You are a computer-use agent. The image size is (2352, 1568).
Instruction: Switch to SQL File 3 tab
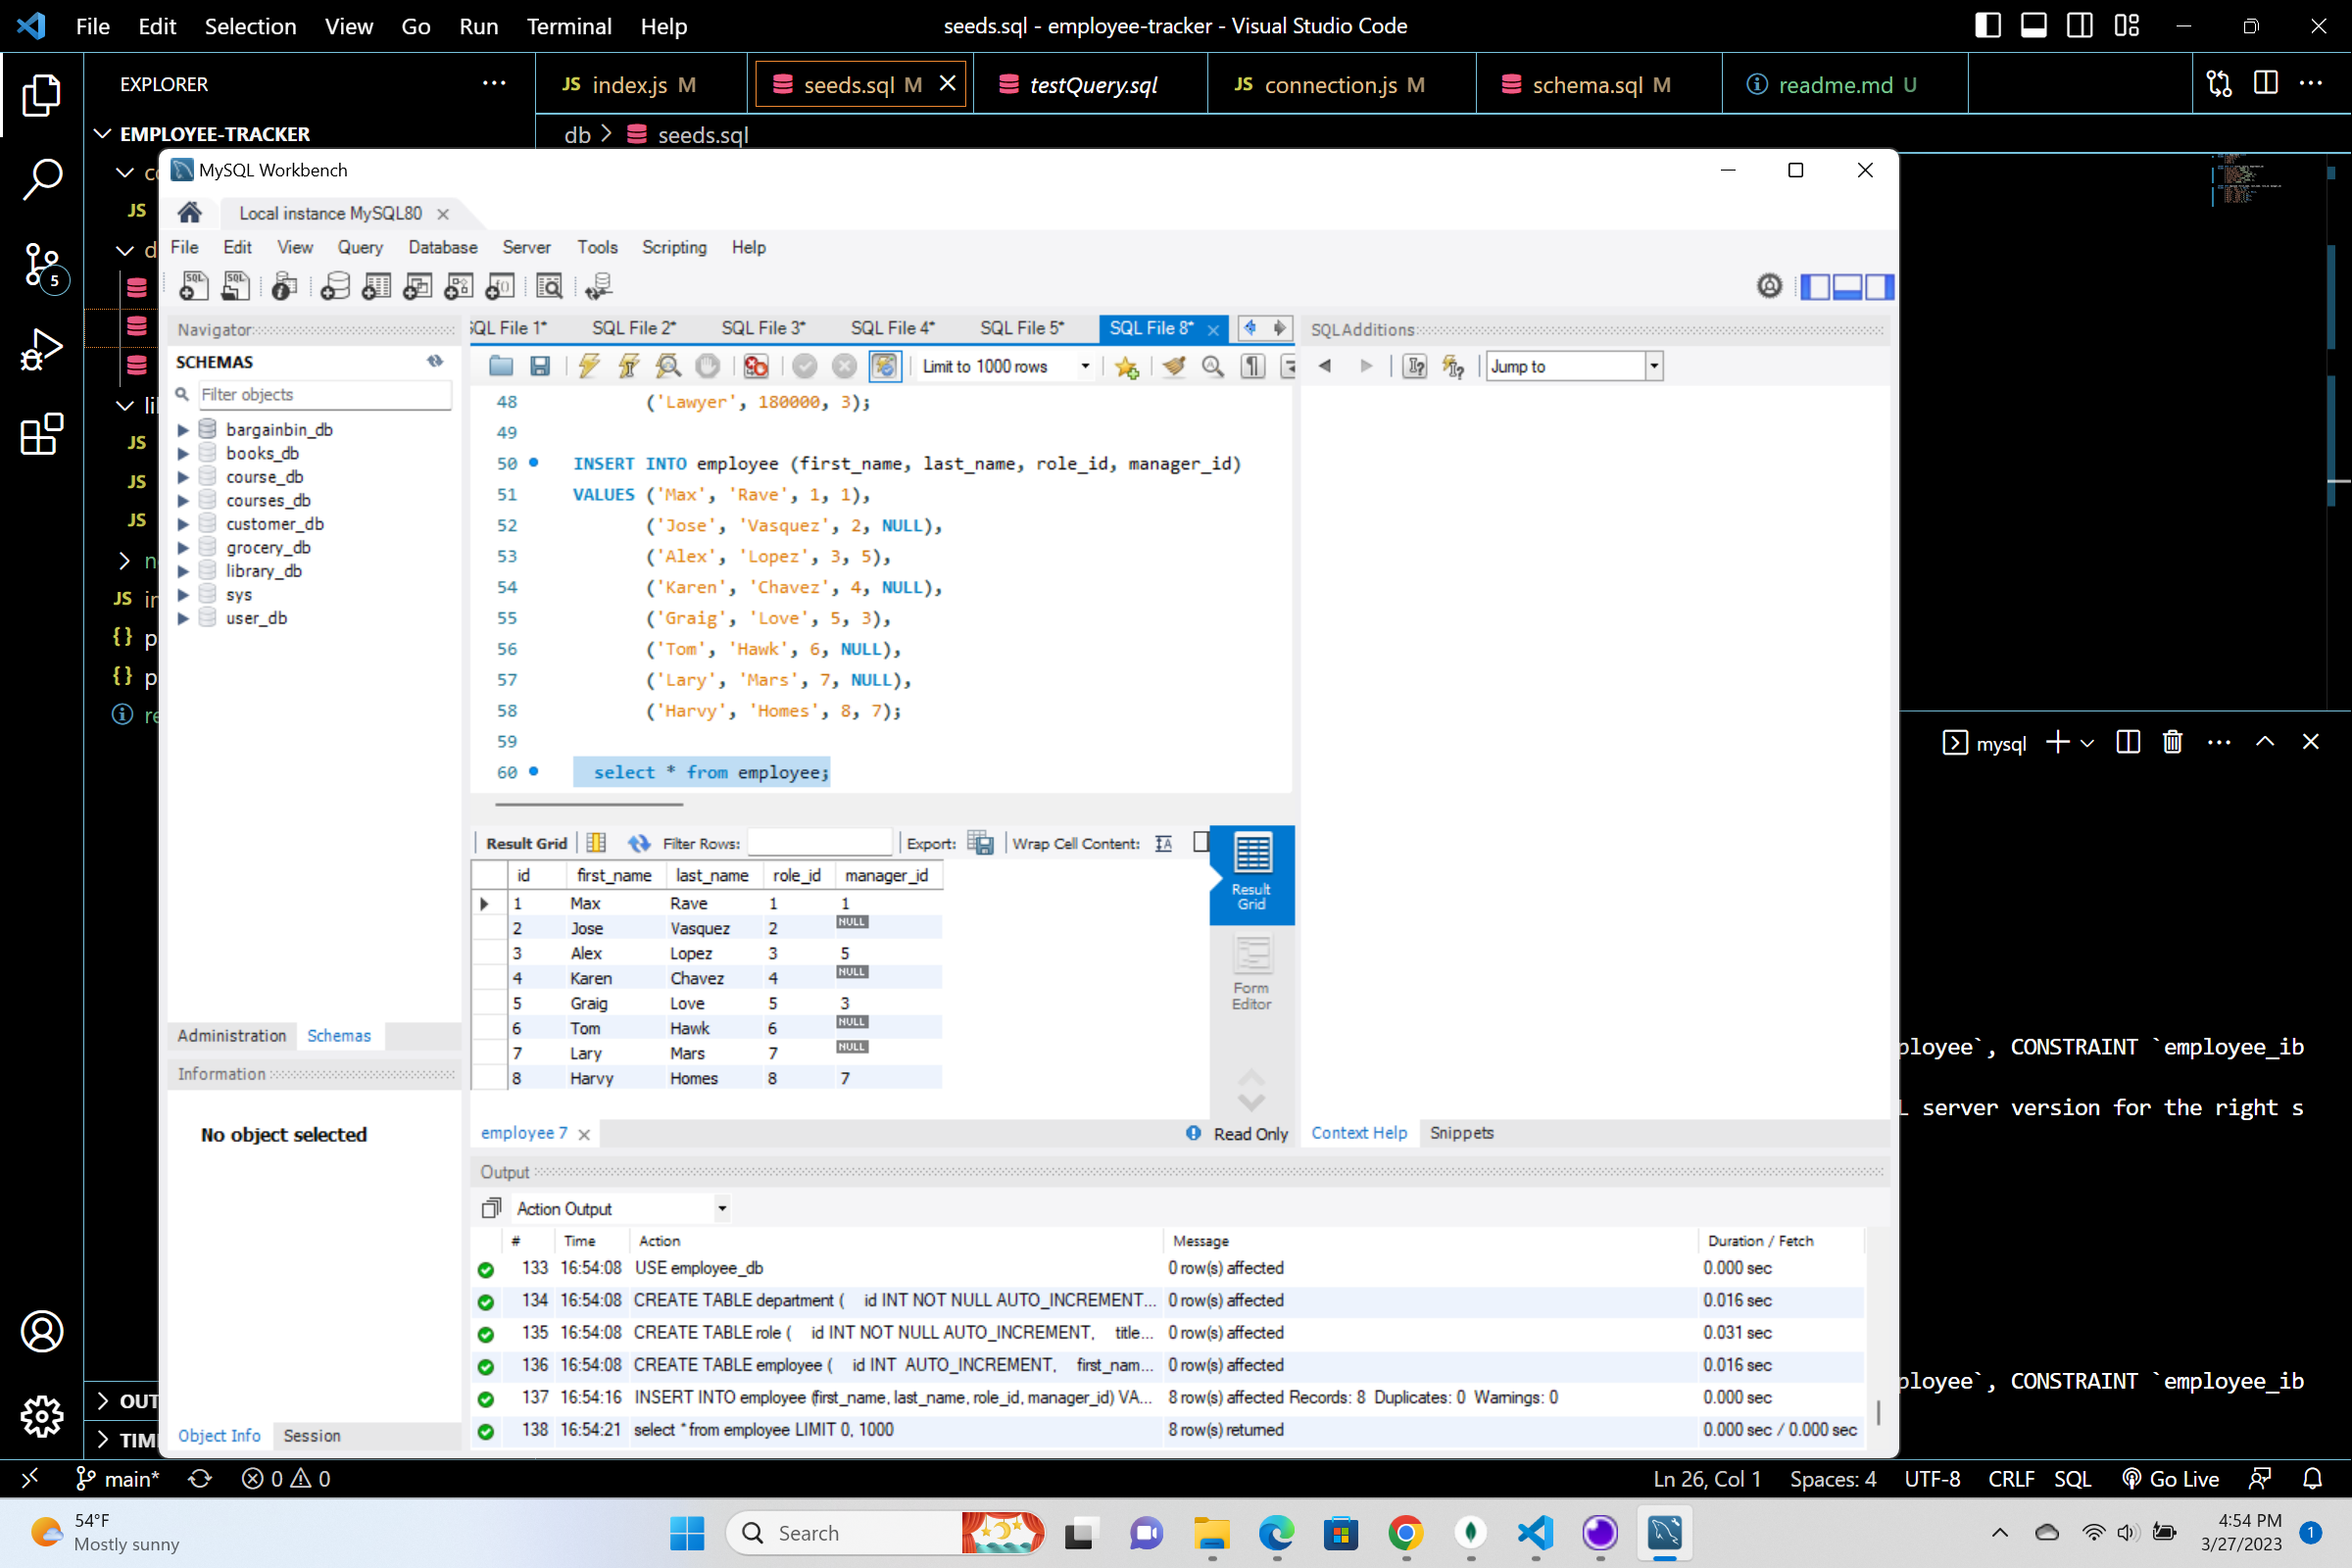(762, 328)
